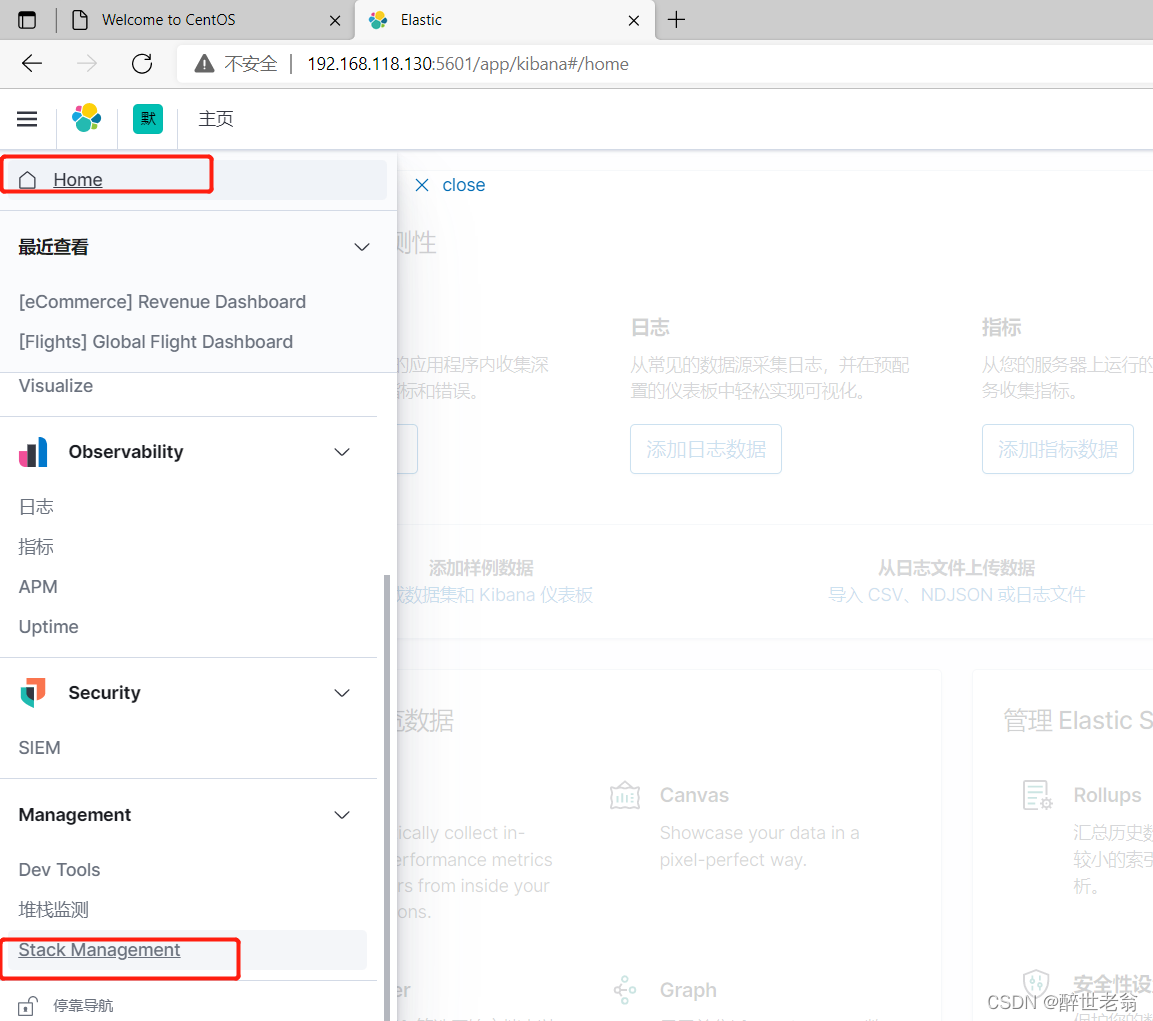Collapse the Observability section chevron
The width and height of the screenshot is (1153, 1021).
pyautogui.click(x=342, y=452)
